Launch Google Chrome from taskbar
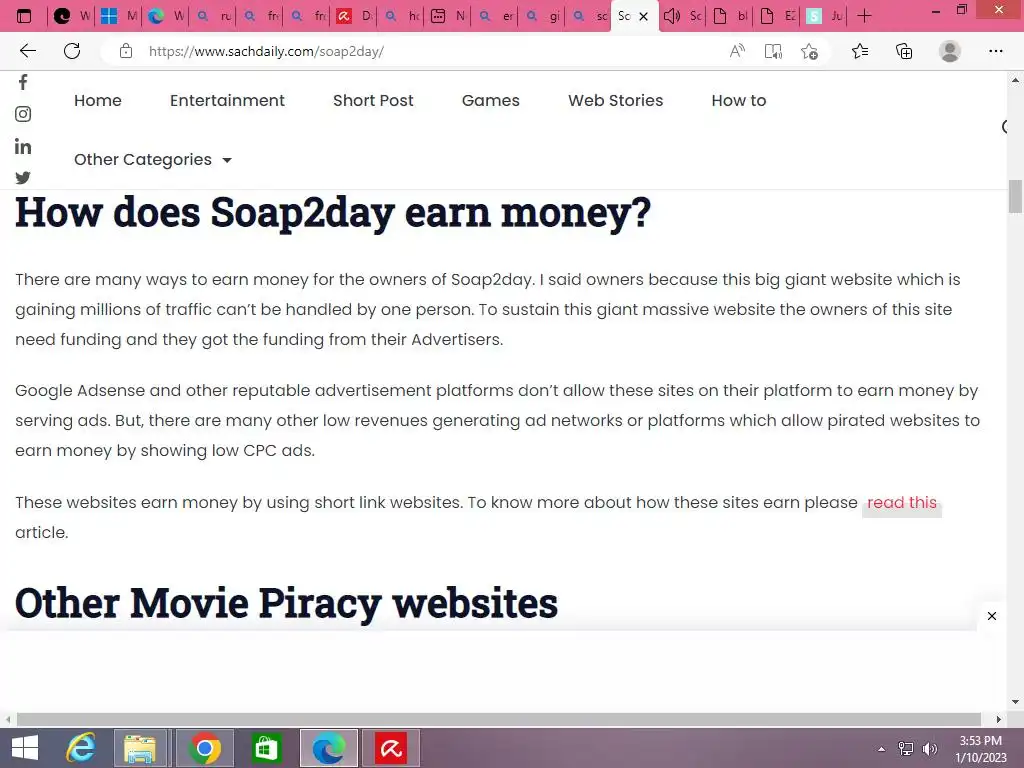This screenshot has width=1024, height=768. coord(205,748)
